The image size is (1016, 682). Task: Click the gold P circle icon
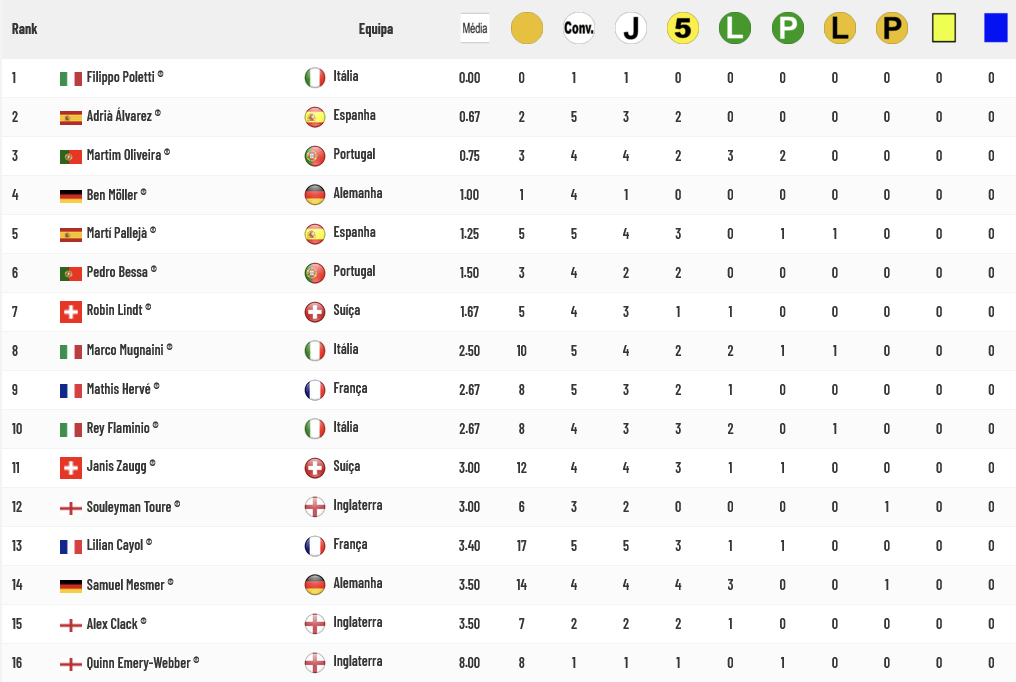point(892,28)
